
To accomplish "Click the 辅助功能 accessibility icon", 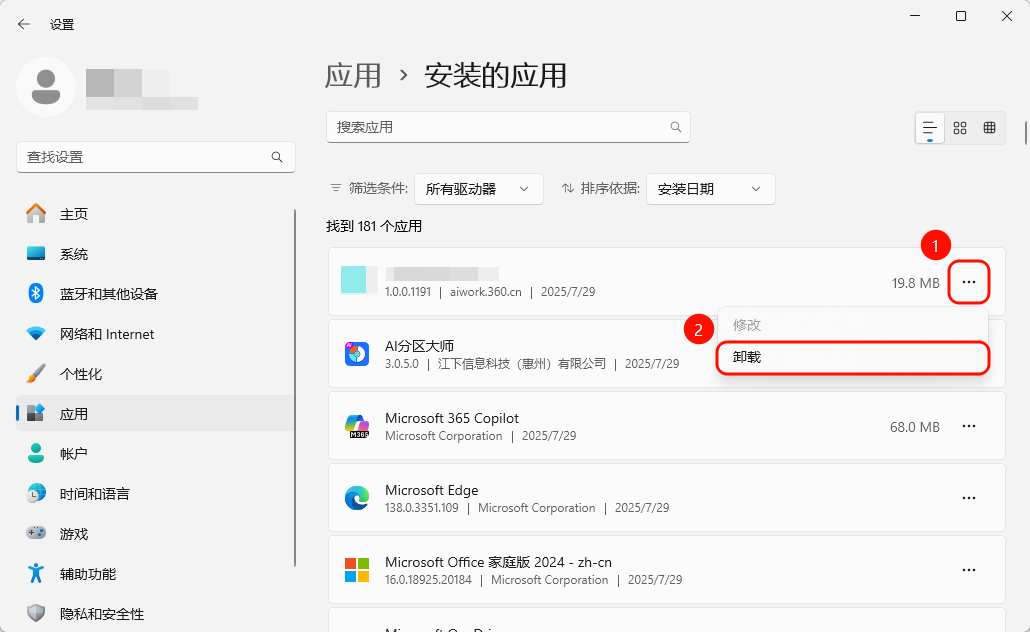I will point(36,574).
